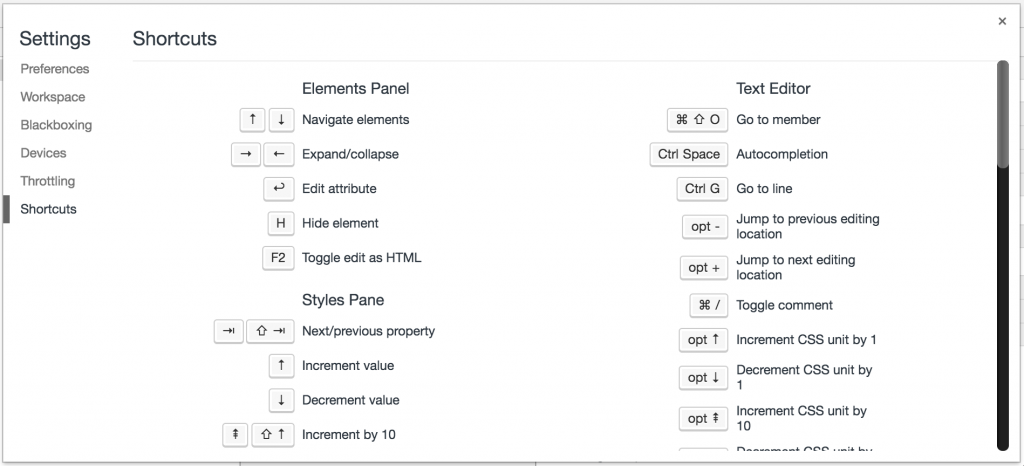Click the F2 key for Toggle edit as HTML
Viewport: 1024px width, 466px height.
click(x=278, y=258)
